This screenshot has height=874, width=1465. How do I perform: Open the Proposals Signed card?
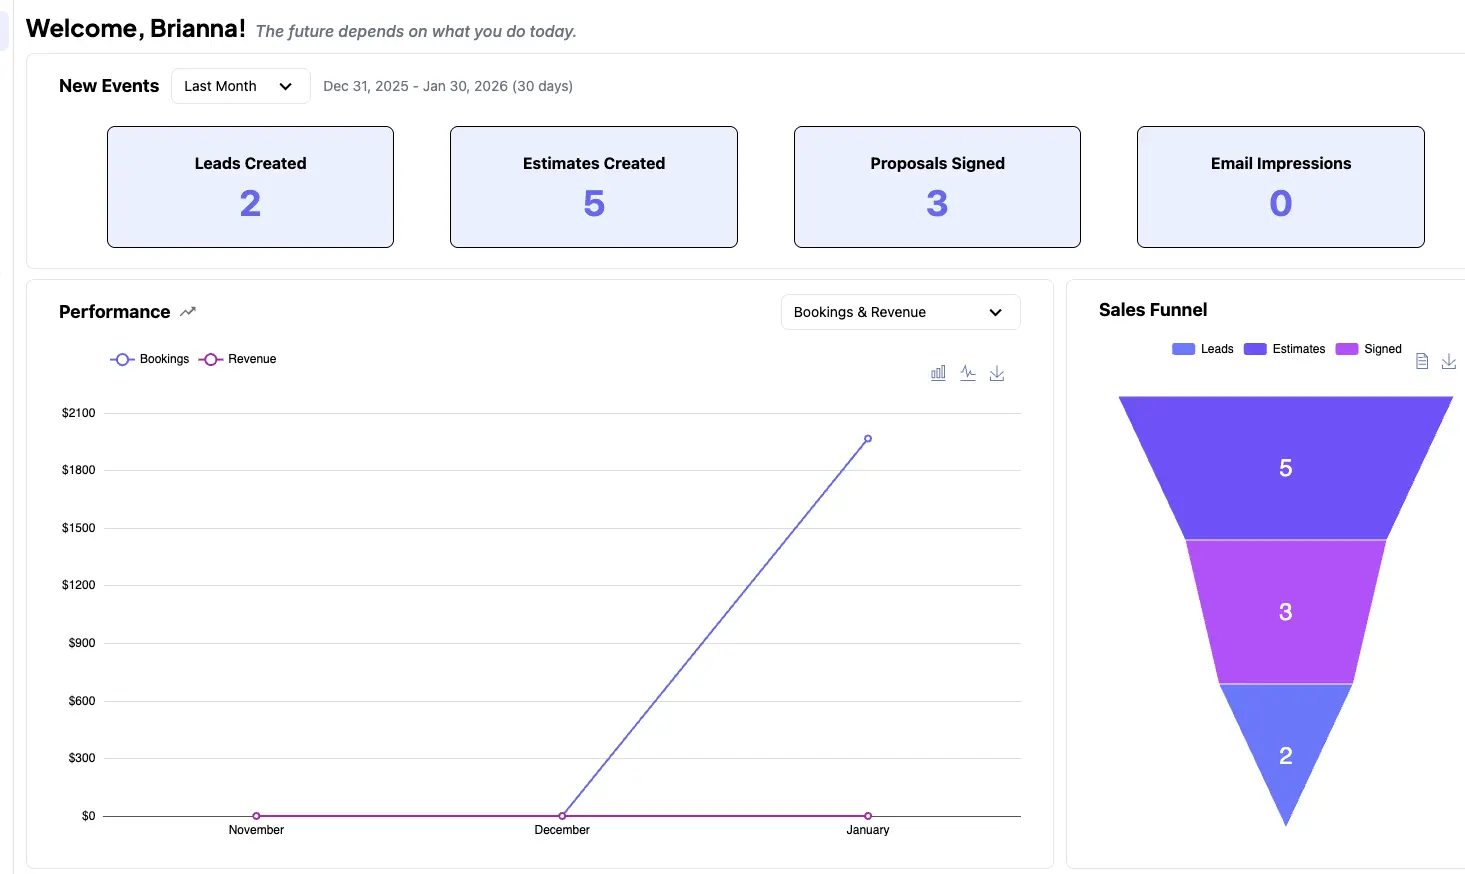937,187
